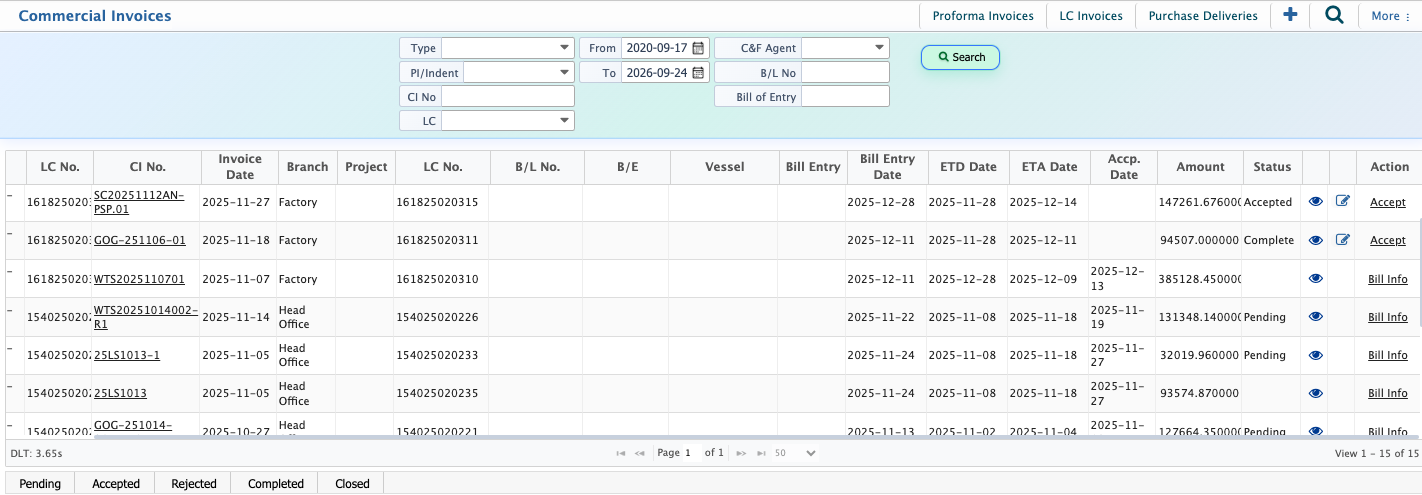The width and height of the screenshot is (1422, 495).
Task: Select the LC number cell 154025020226
Action: (442, 317)
